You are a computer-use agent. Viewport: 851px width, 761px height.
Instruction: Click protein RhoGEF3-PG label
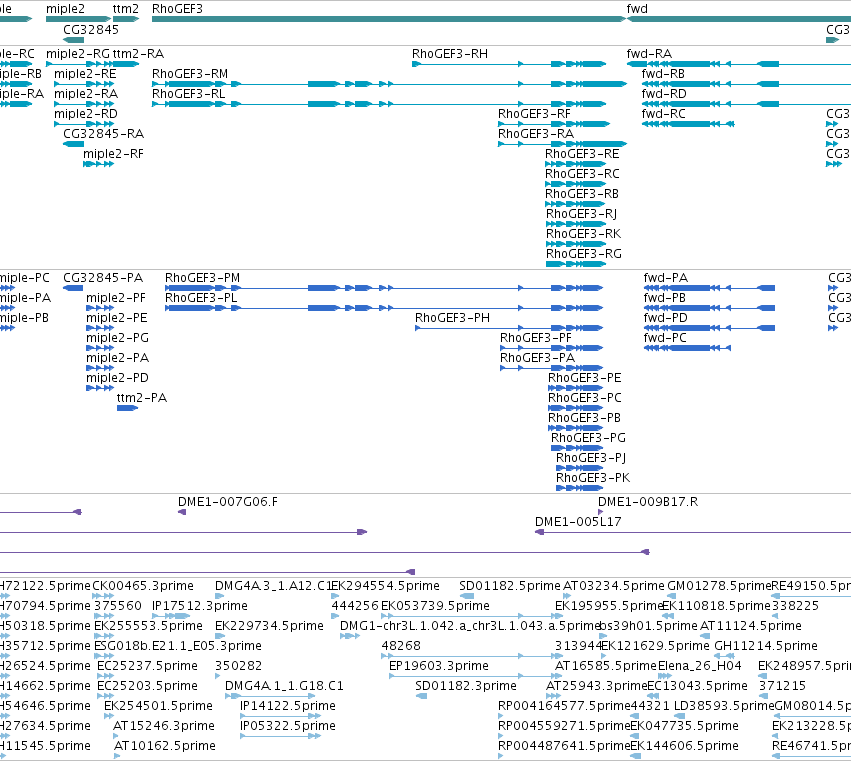pyautogui.click(x=588, y=439)
